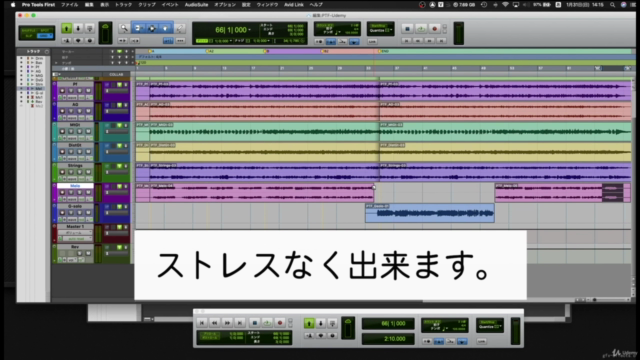Image resolution: width=640 pixels, height=360 pixels.
Task: Return to start in floating Transport window
Action: [202, 323]
